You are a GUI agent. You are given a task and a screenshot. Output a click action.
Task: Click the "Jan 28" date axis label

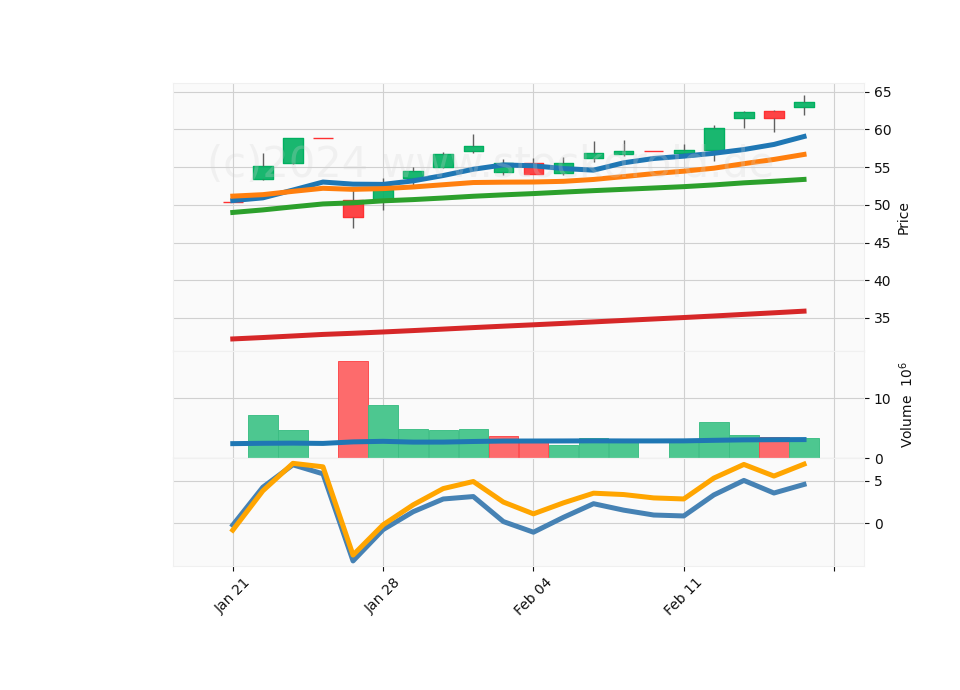[x=382, y=596]
